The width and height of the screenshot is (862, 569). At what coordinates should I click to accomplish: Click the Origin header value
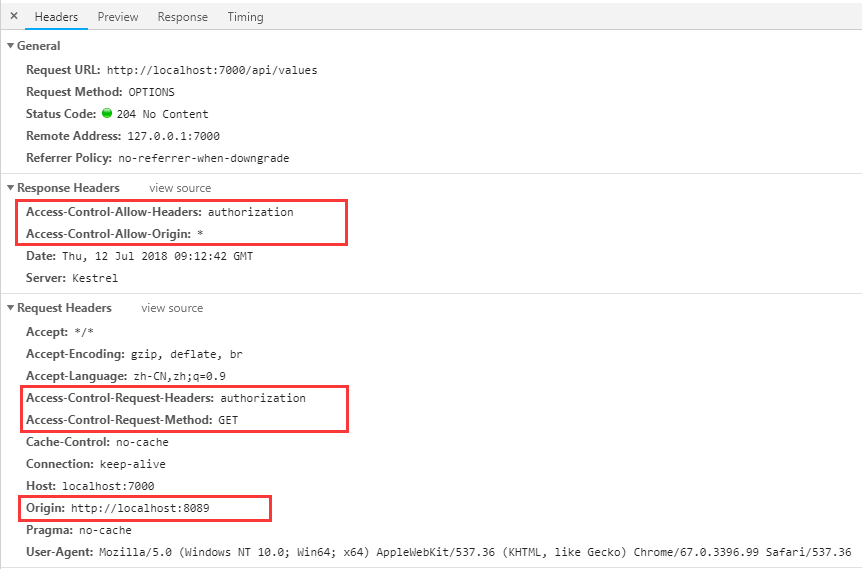click(x=139, y=508)
